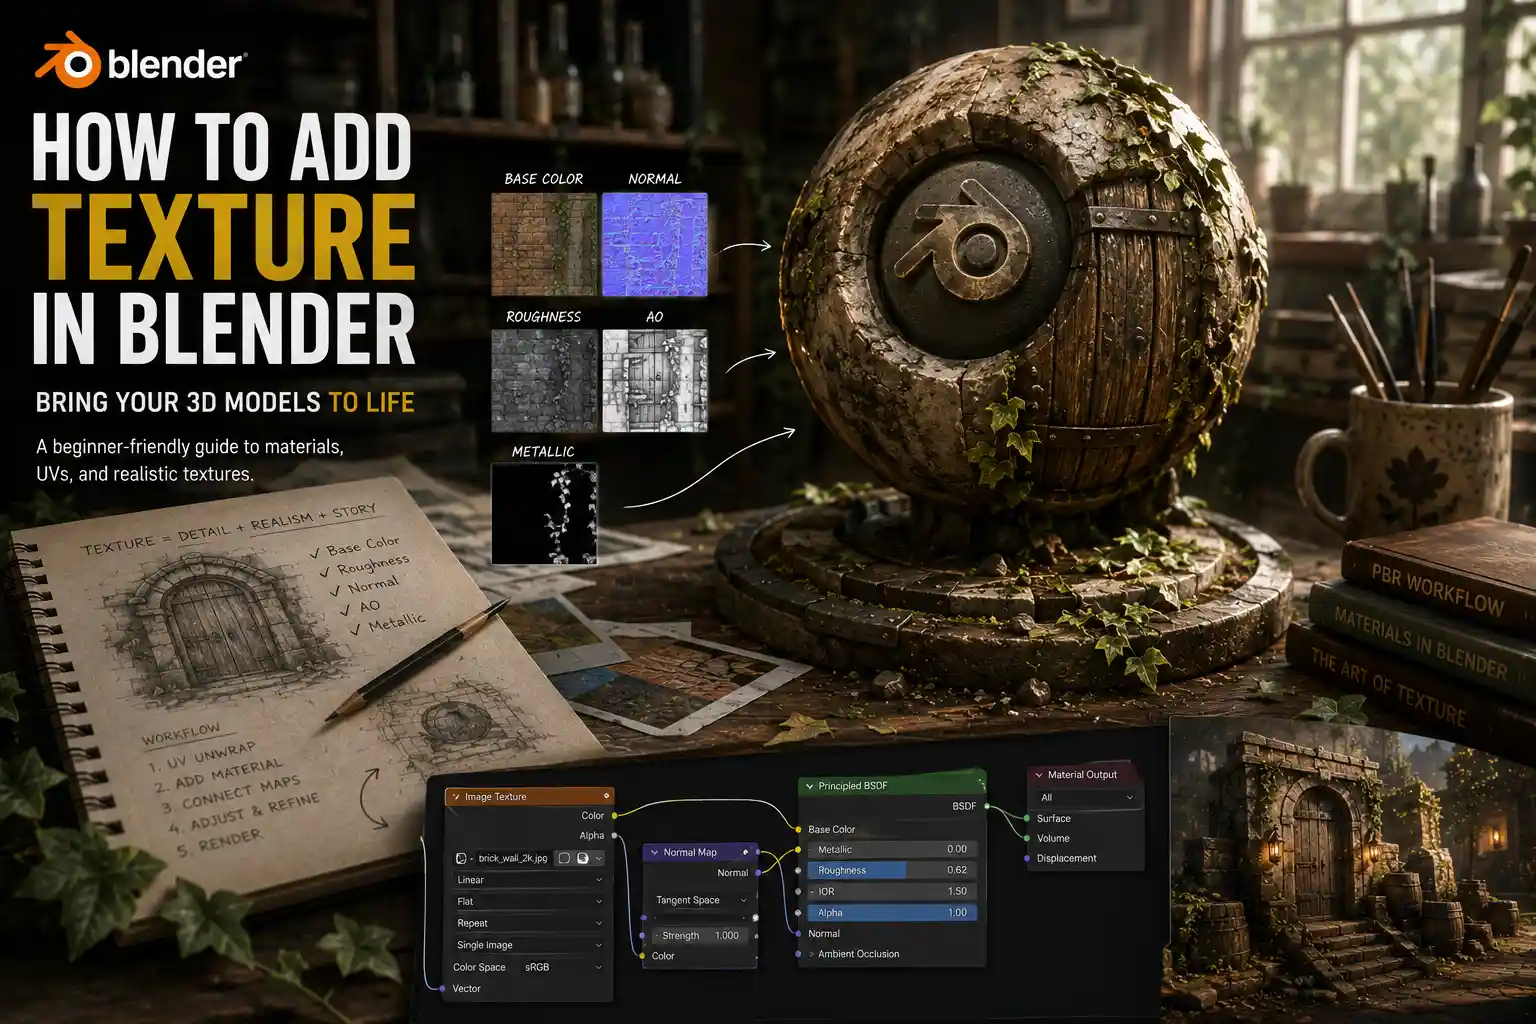Viewport: 1536px width, 1024px height.
Task: Click the BSDF output socket
Action: [x=987, y=806]
